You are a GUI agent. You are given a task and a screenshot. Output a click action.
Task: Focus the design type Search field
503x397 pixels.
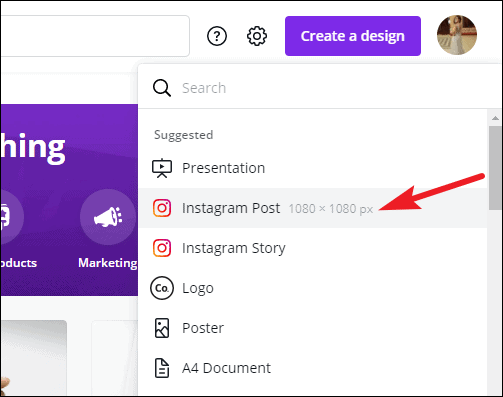(320, 88)
